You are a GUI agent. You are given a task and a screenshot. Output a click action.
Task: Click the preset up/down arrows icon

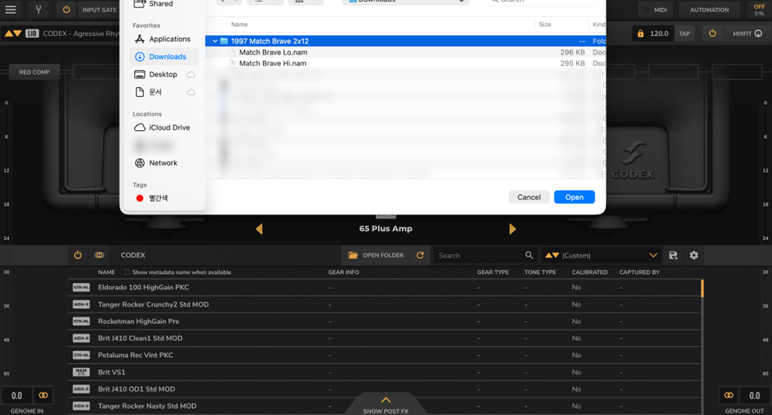click(x=13, y=33)
